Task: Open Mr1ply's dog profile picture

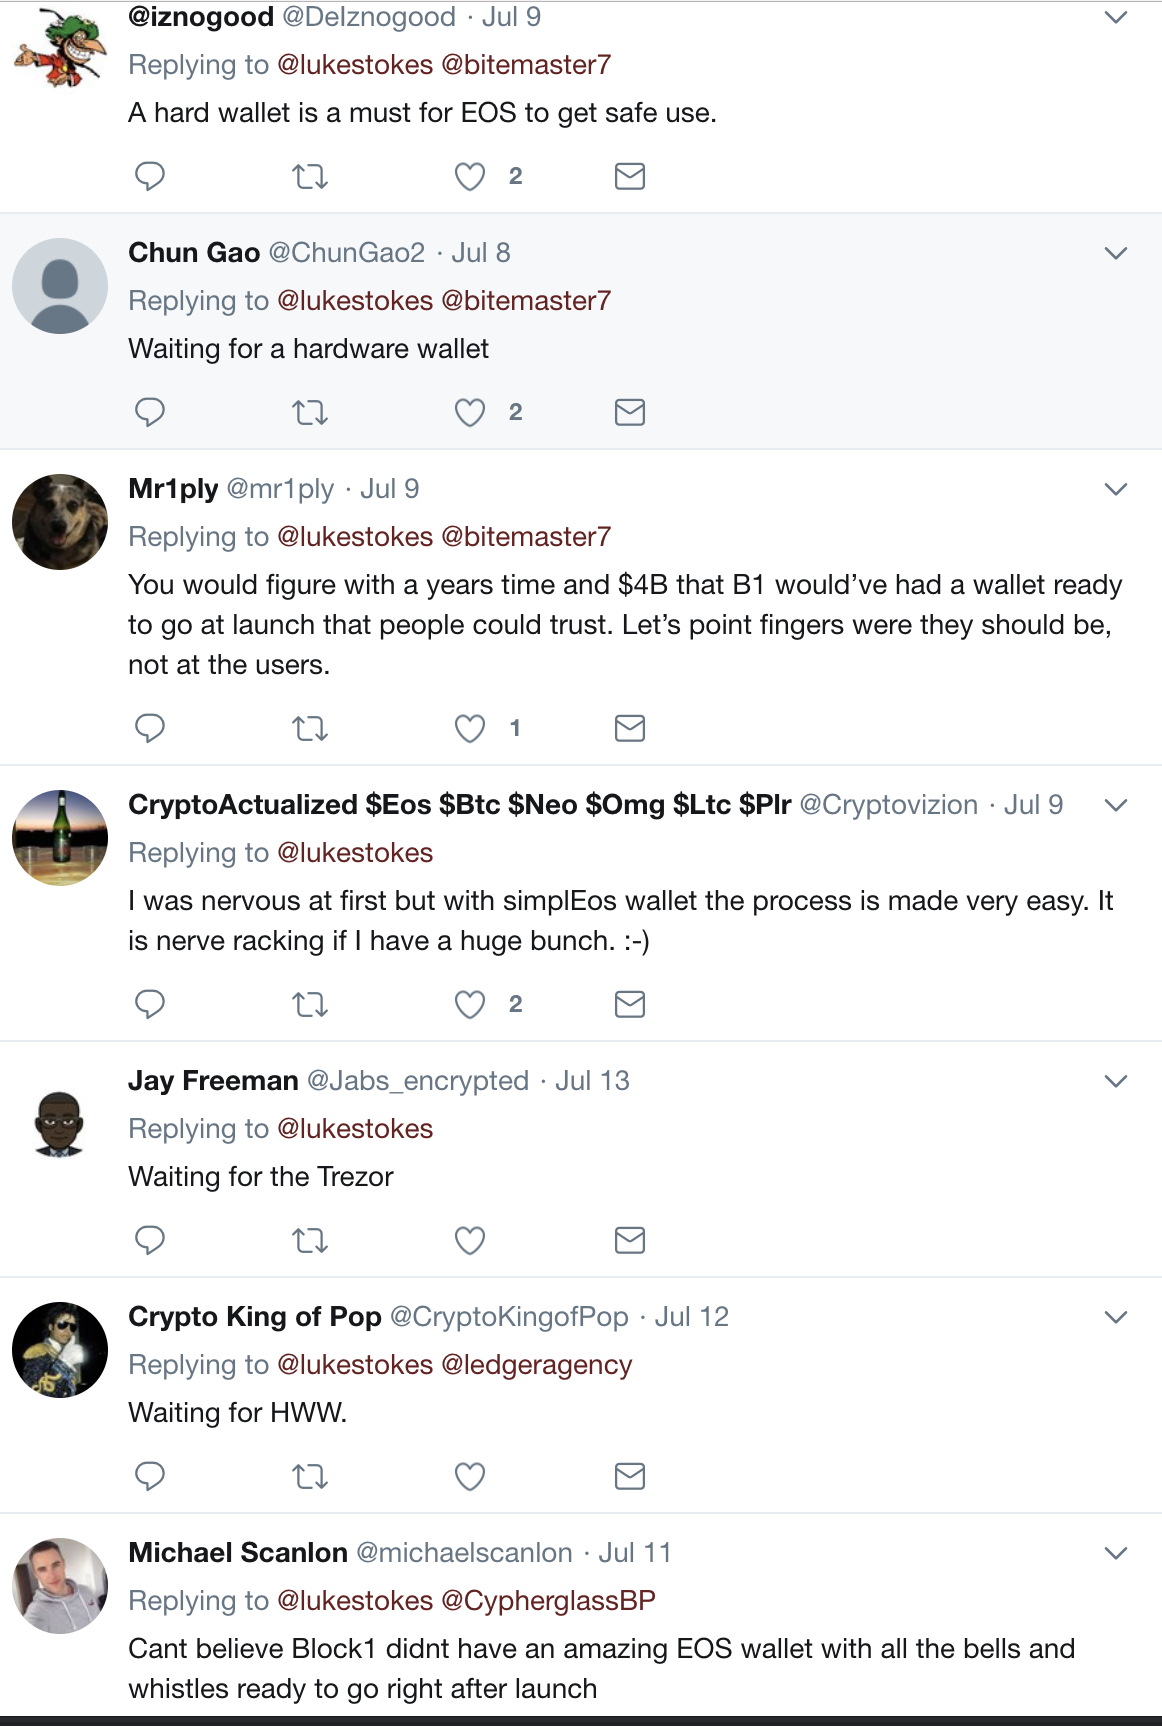Action: tap(60, 522)
